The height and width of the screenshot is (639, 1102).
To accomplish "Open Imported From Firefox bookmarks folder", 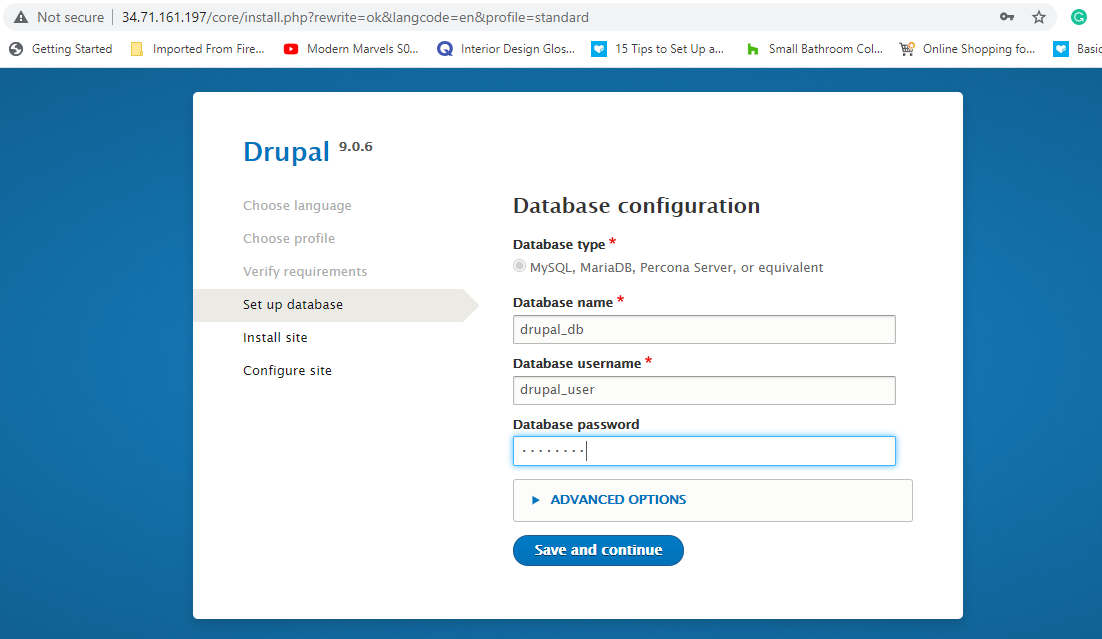I will tap(197, 48).
